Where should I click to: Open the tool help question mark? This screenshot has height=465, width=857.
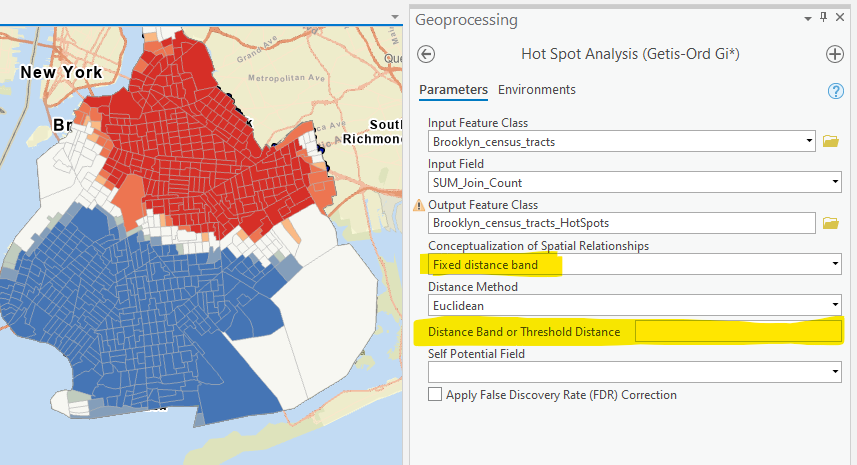point(836,91)
